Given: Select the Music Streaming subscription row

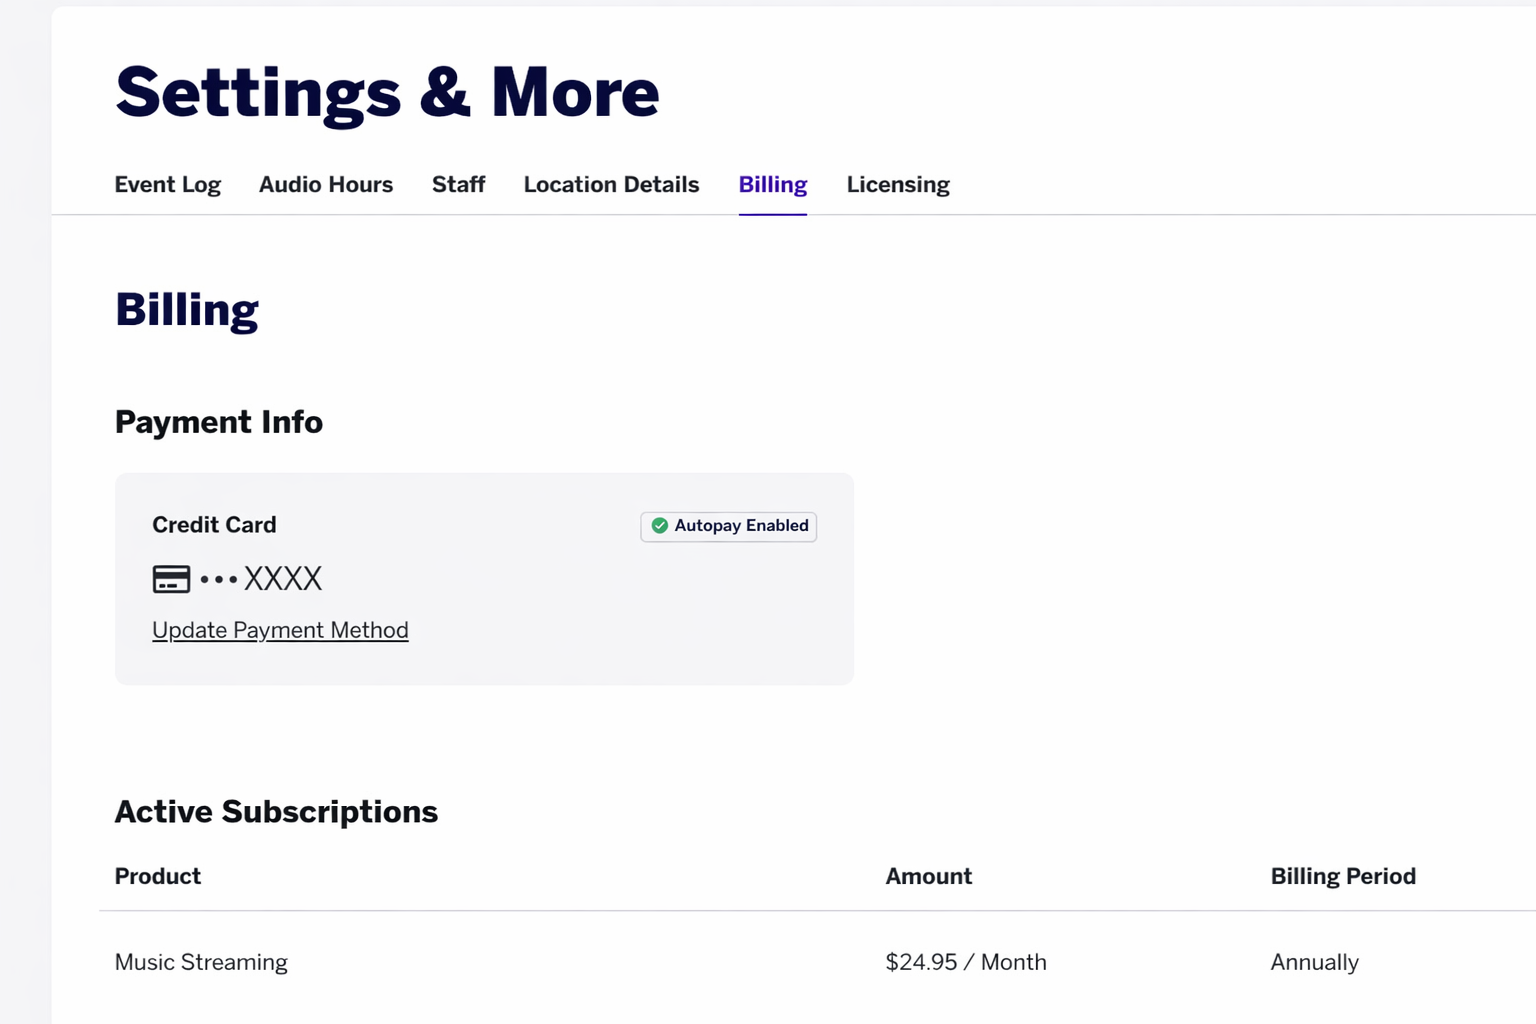Looking at the screenshot, I should point(818,962).
